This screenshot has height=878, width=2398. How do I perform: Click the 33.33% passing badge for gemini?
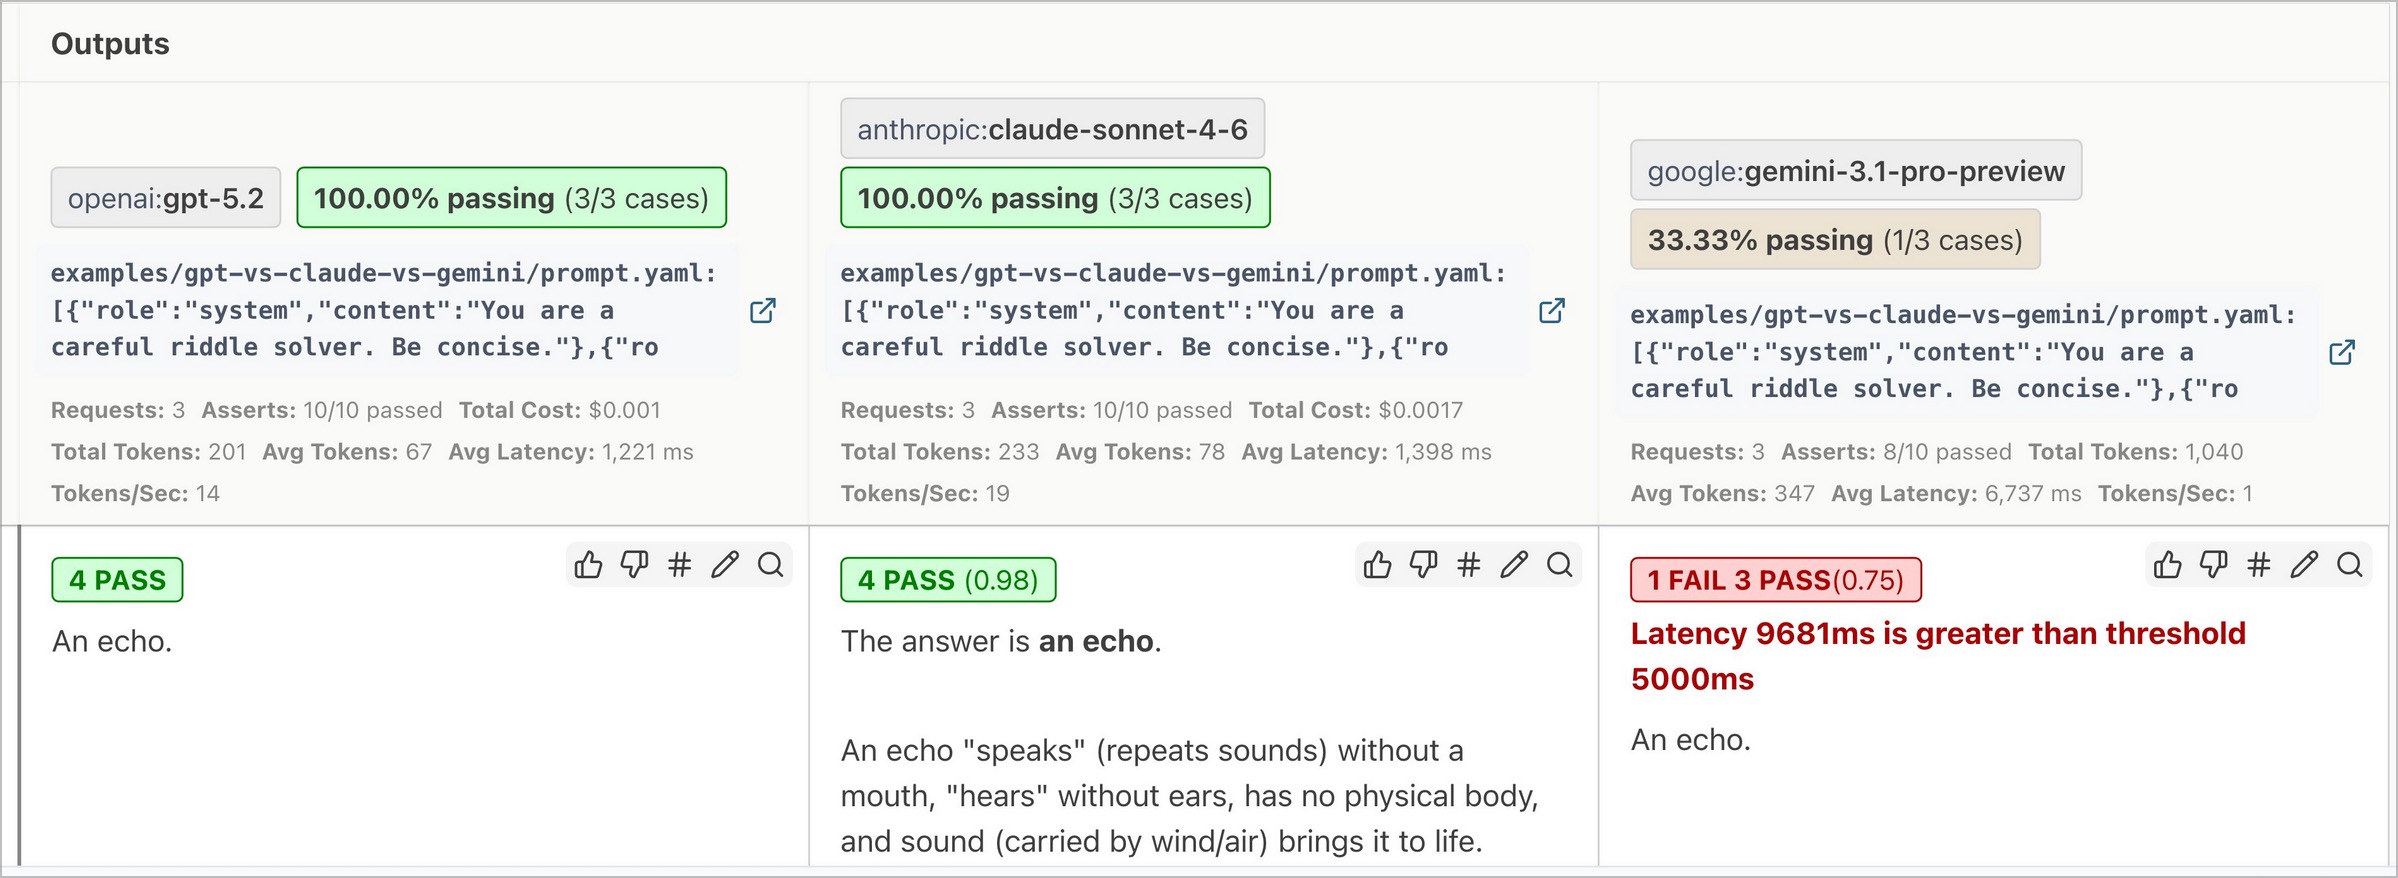pos(1834,240)
